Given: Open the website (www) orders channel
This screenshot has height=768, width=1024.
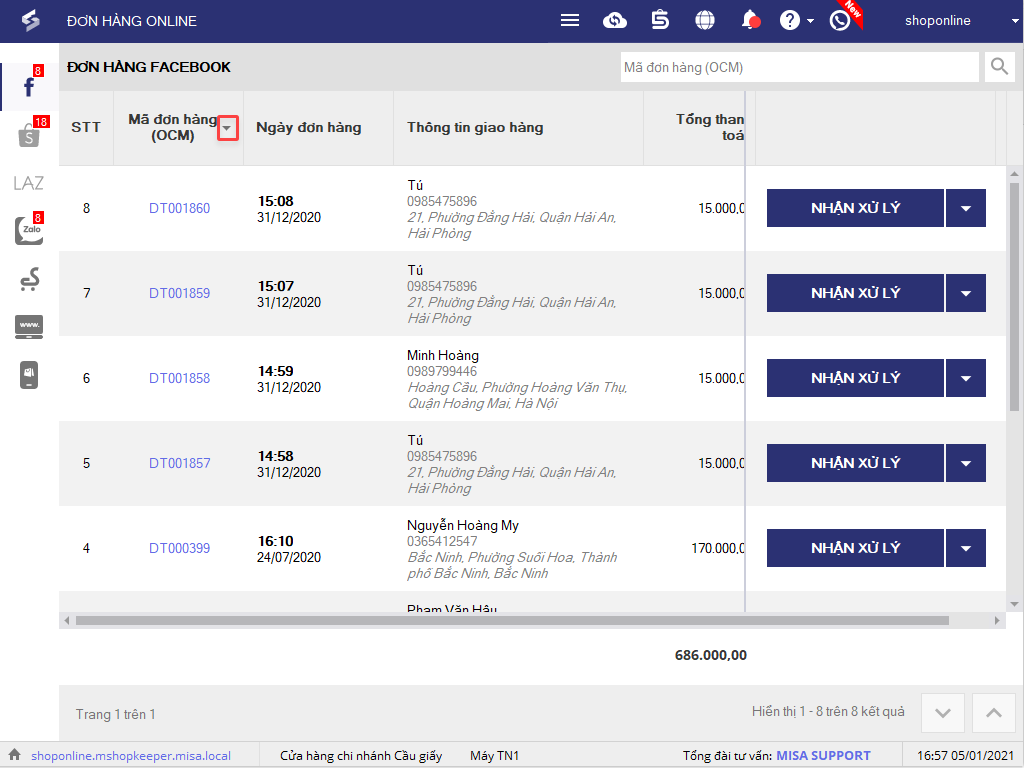Looking at the screenshot, I should click(x=29, y=327).
